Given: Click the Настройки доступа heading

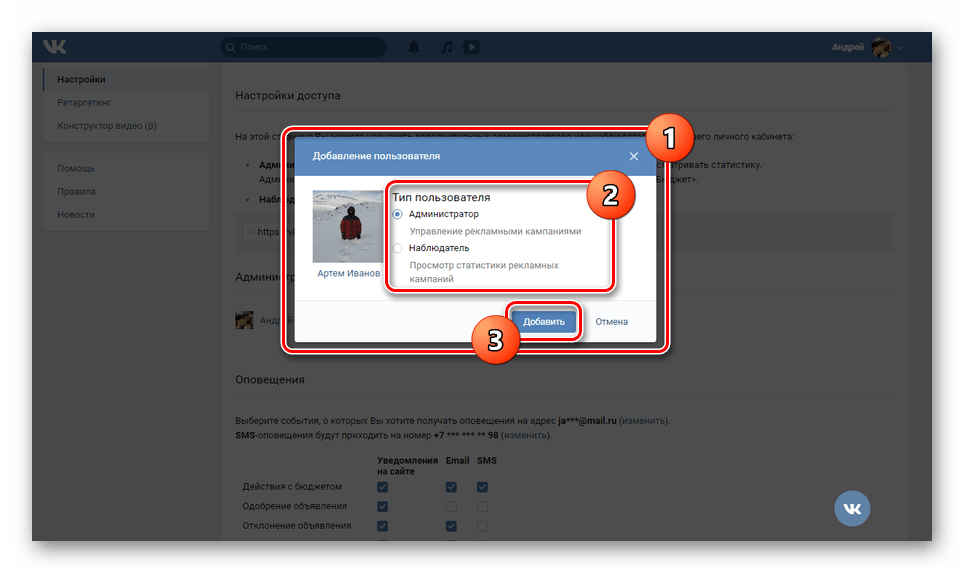Looking at the screenshot, I should pos(288,96).
